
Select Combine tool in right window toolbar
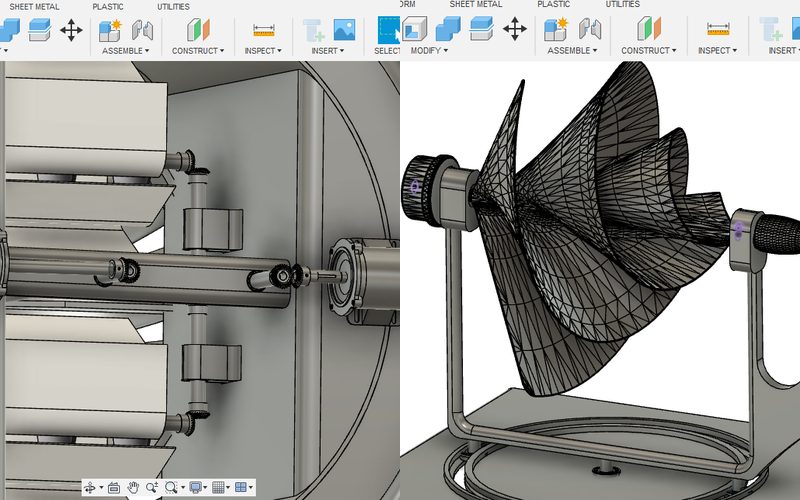(448, 29)
